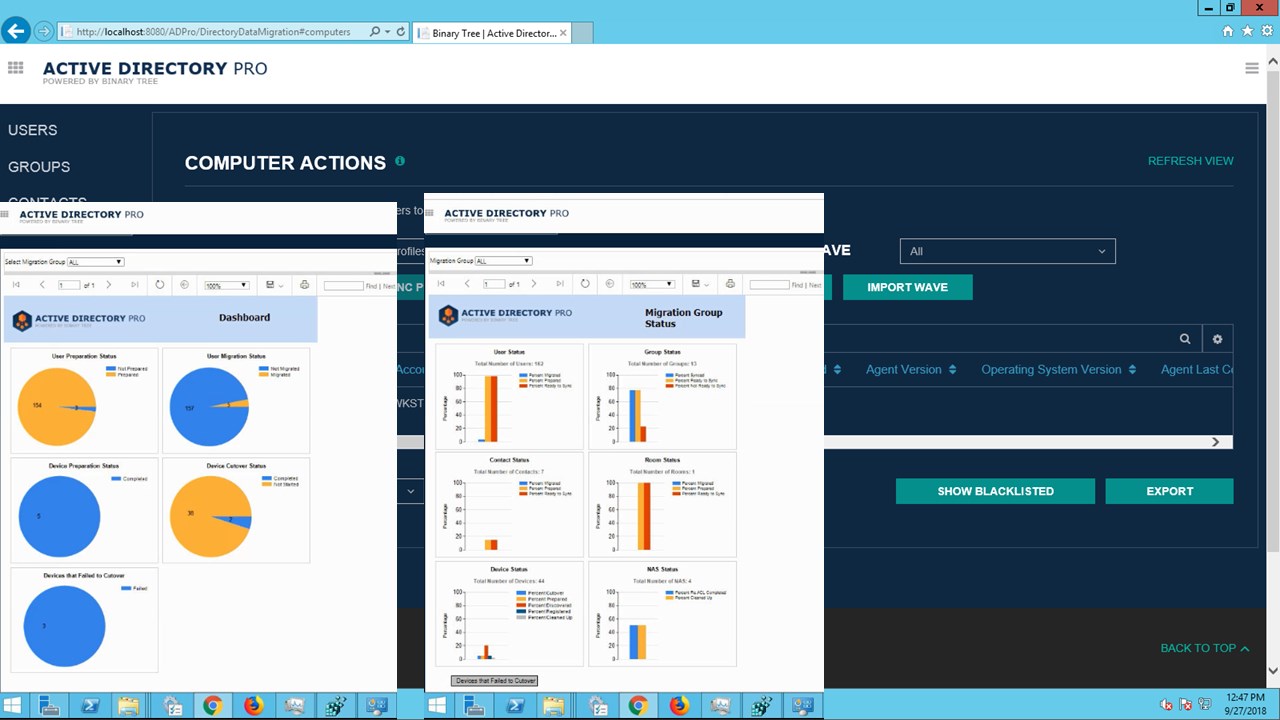Click the Back to Top link
The image size is (1280, 720).
click(1205, 648)
